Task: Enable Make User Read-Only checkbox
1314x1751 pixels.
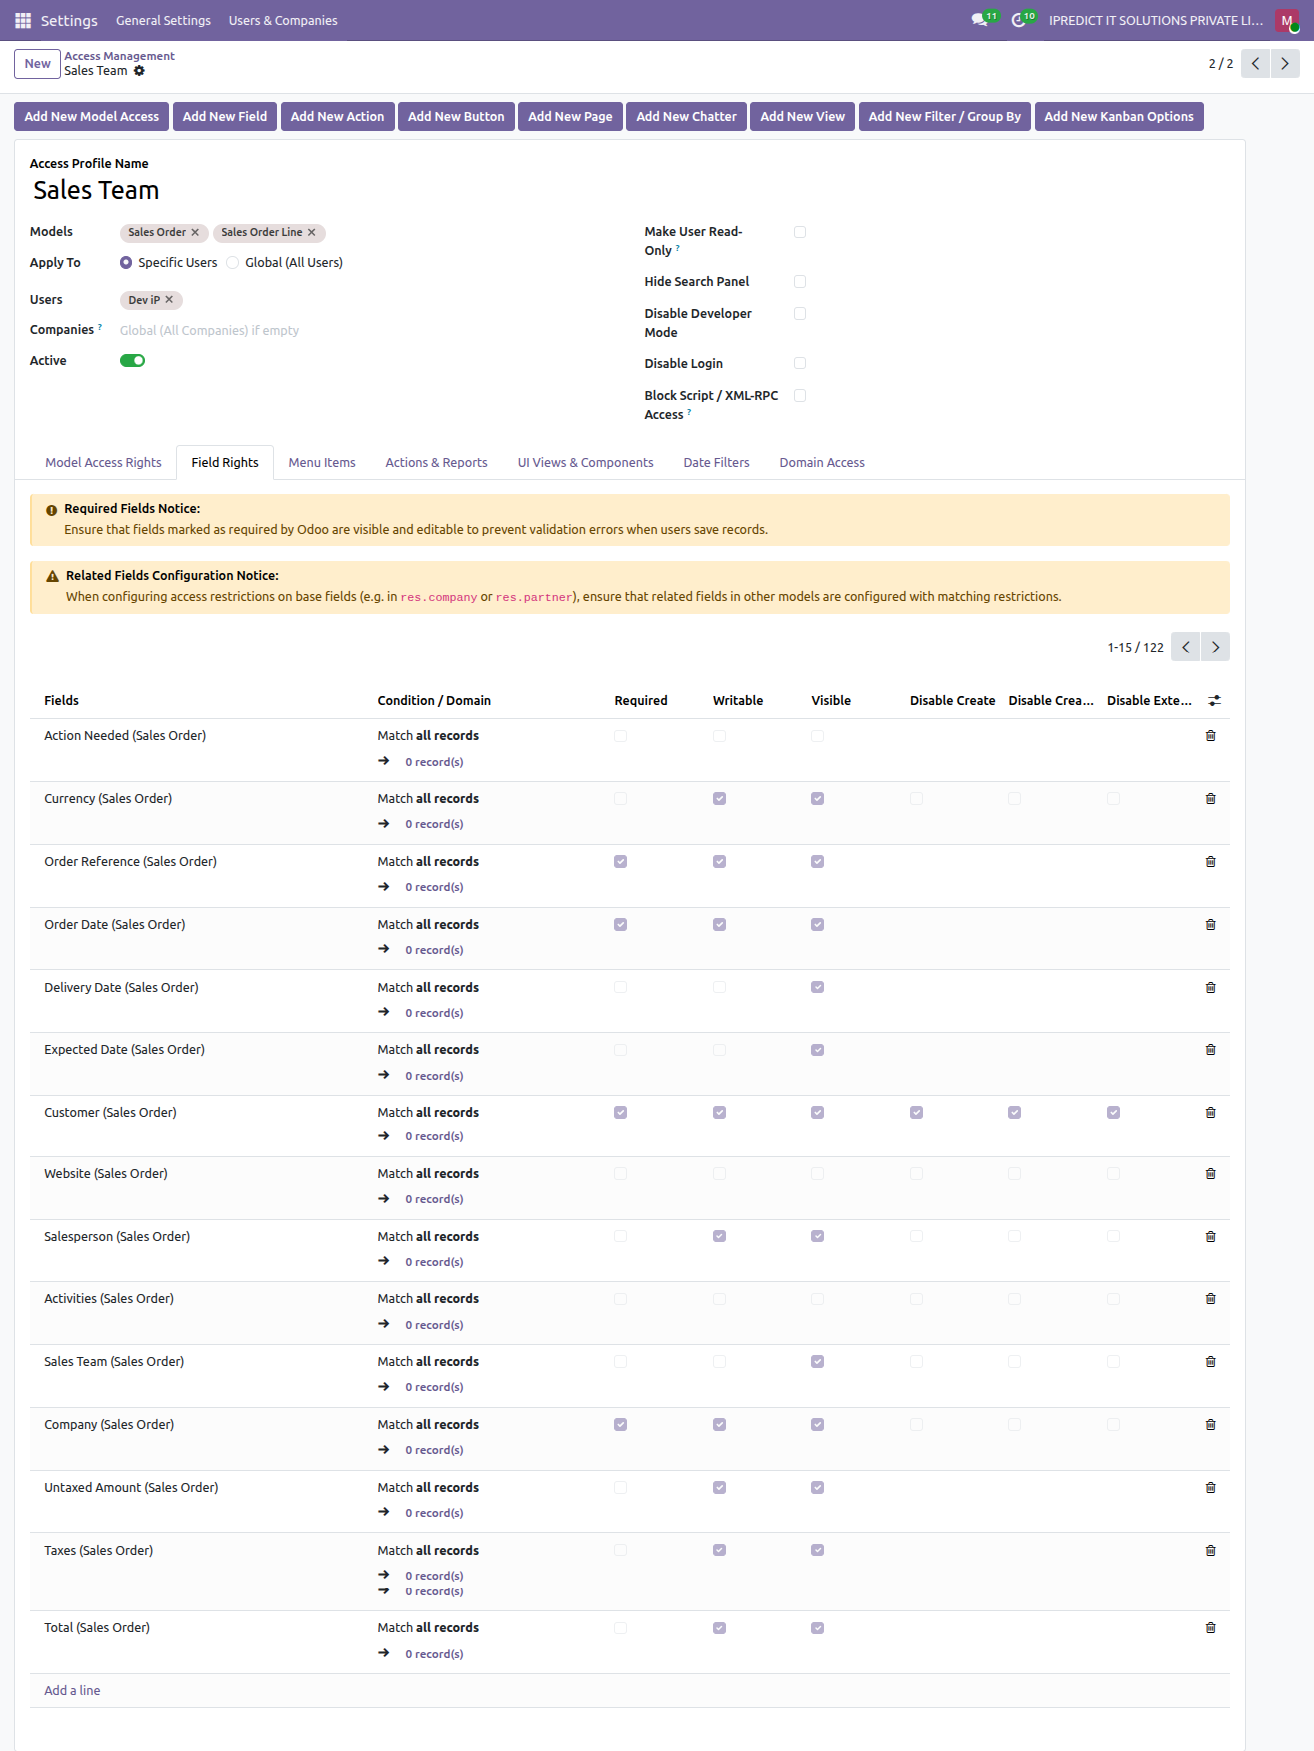Action: pyautogui.click(x=800, y=232)
